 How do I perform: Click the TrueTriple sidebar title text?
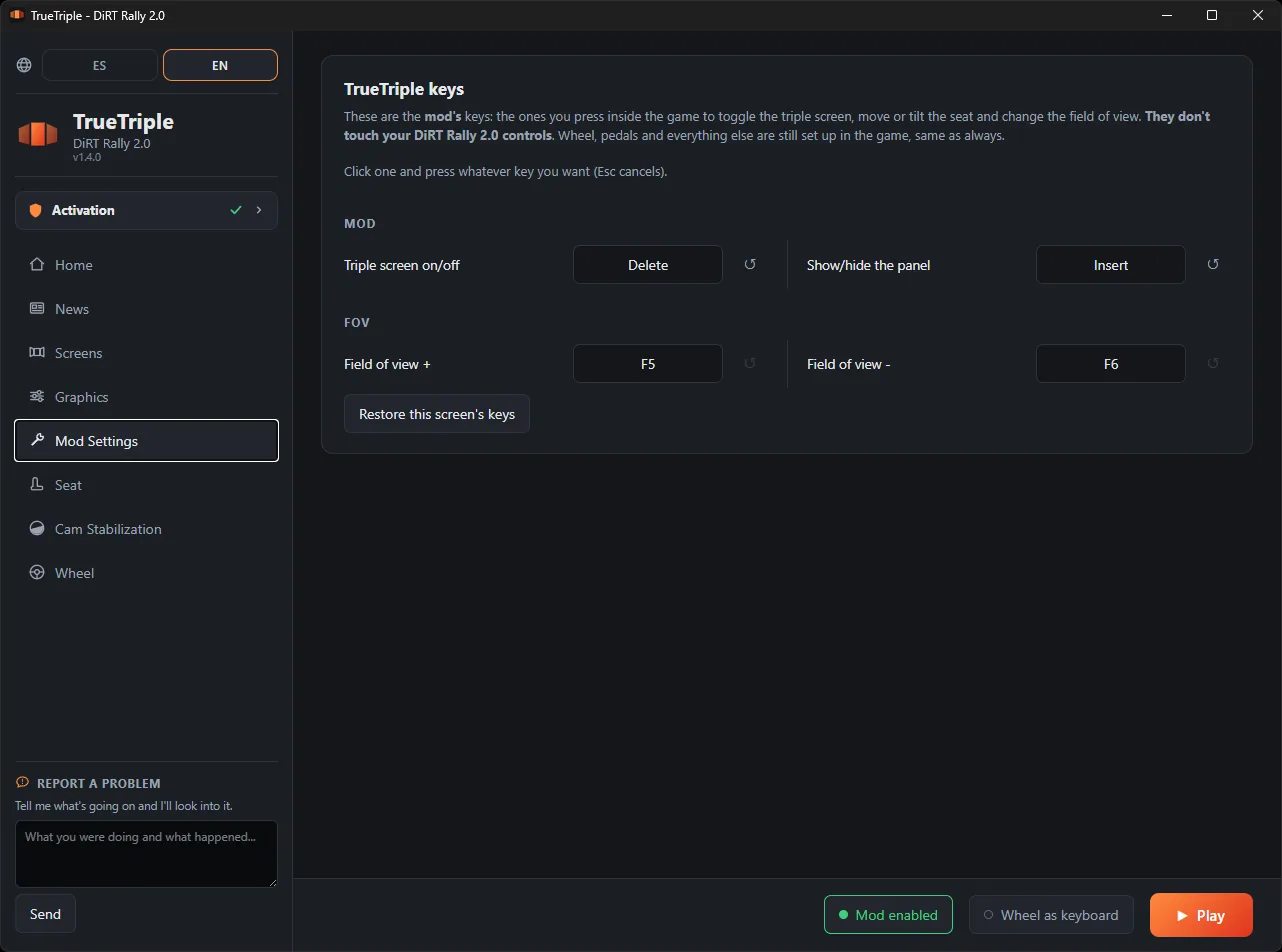(123, 121)
